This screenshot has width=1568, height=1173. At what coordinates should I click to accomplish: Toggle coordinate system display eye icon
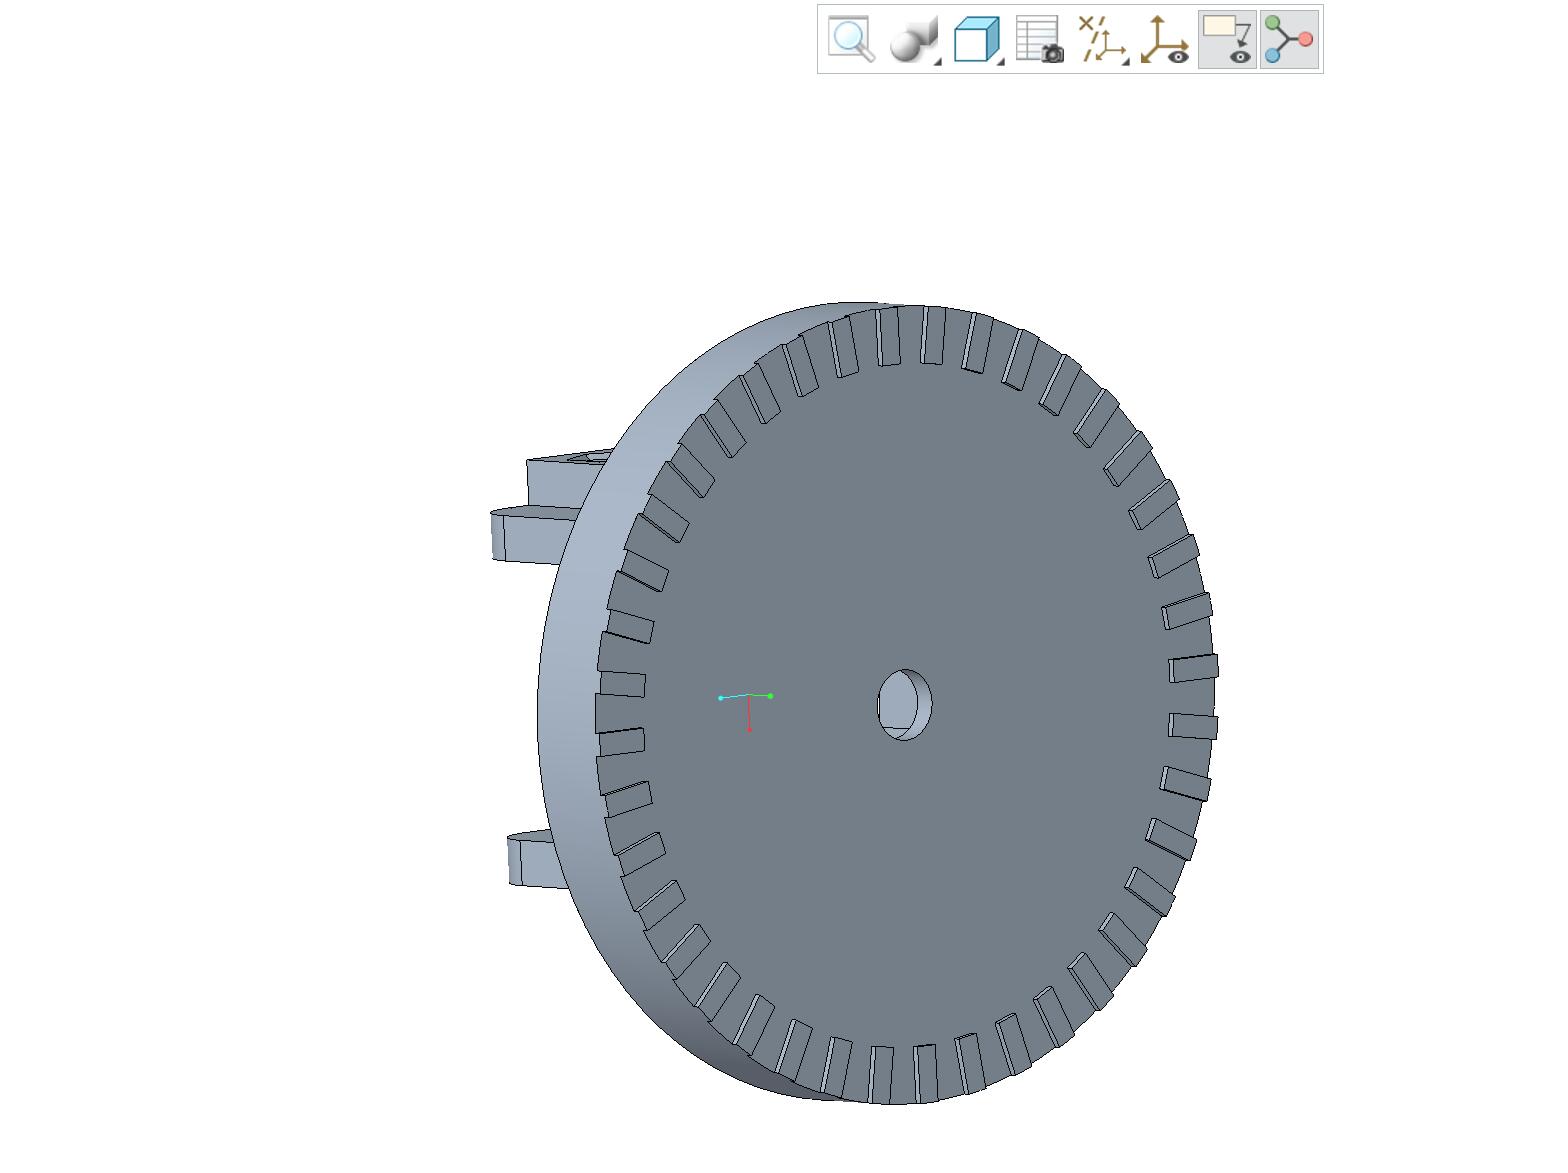point(1165,40)
